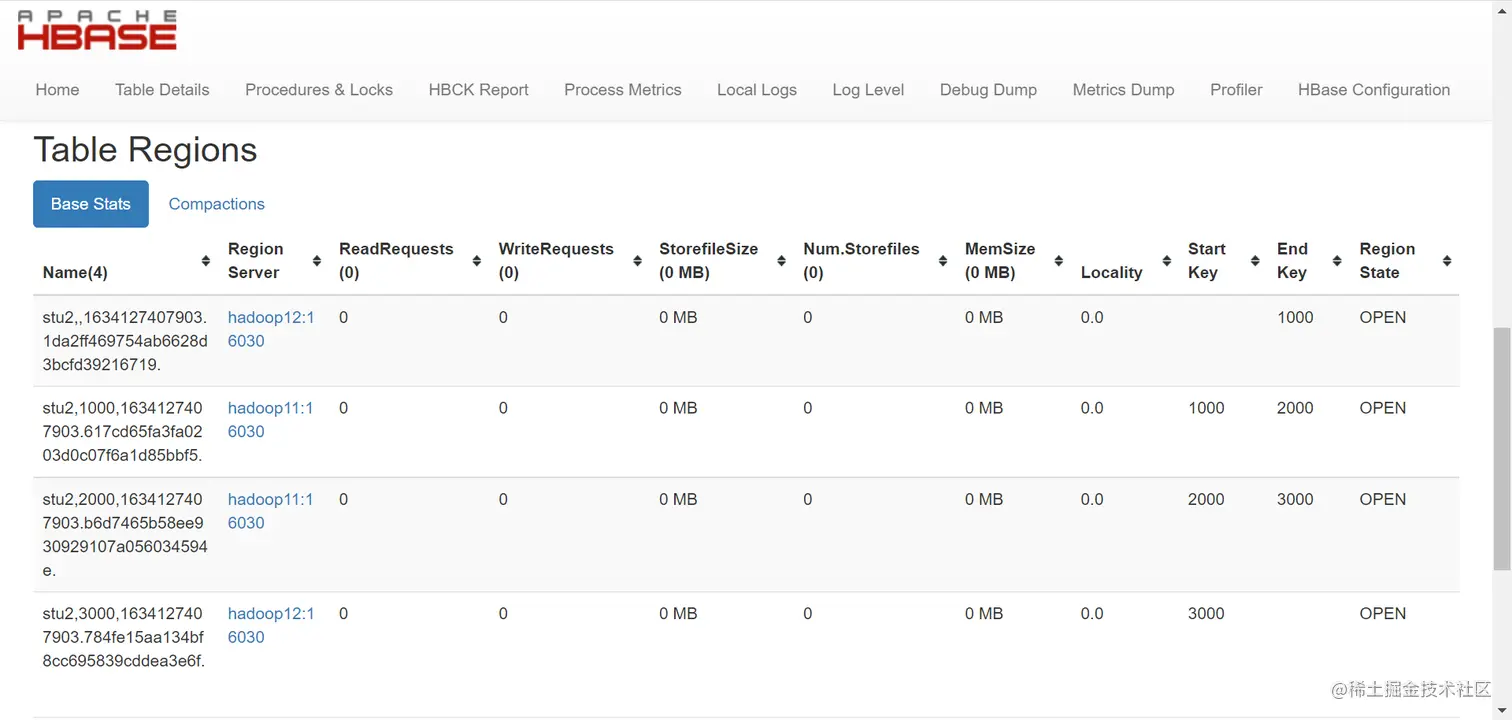1512x720 pixels.
Task: Switch to the Compactions tab
Action: (216, 204)
